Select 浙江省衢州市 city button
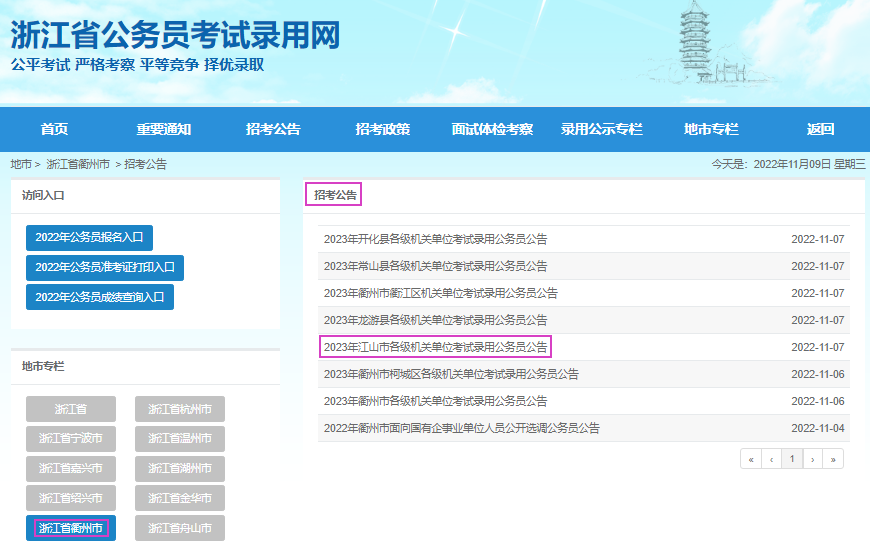Screen dimensions: 870x542 [x=71, y=528]
